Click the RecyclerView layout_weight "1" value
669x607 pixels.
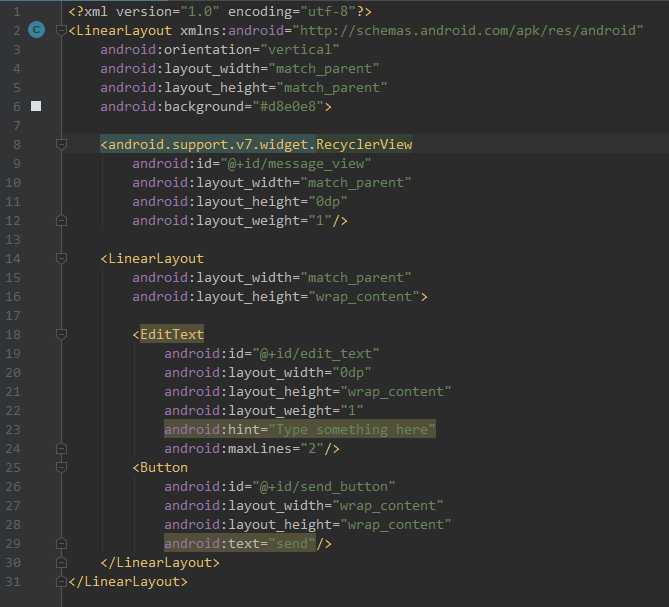[x=320, y=221]
